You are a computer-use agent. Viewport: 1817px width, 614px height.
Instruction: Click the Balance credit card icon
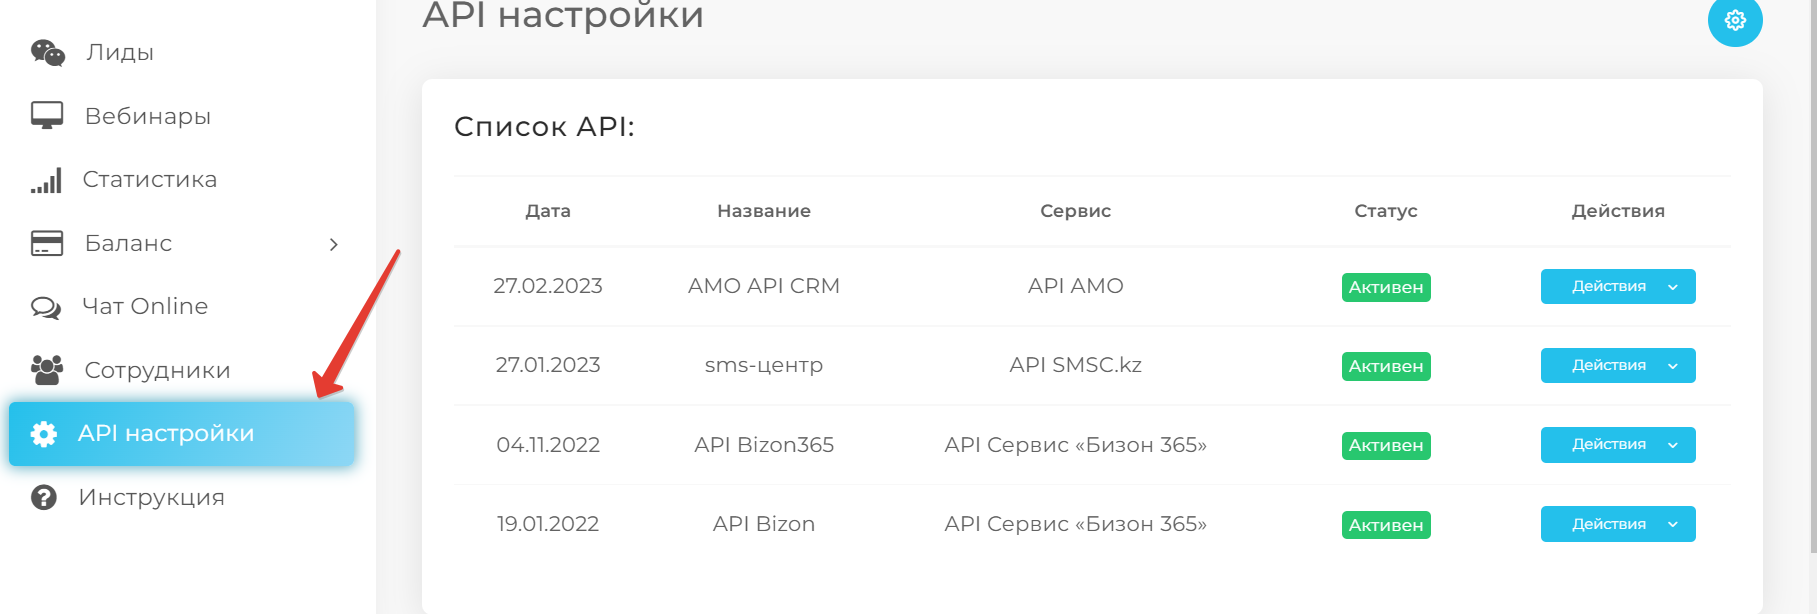tap(47, 243)
